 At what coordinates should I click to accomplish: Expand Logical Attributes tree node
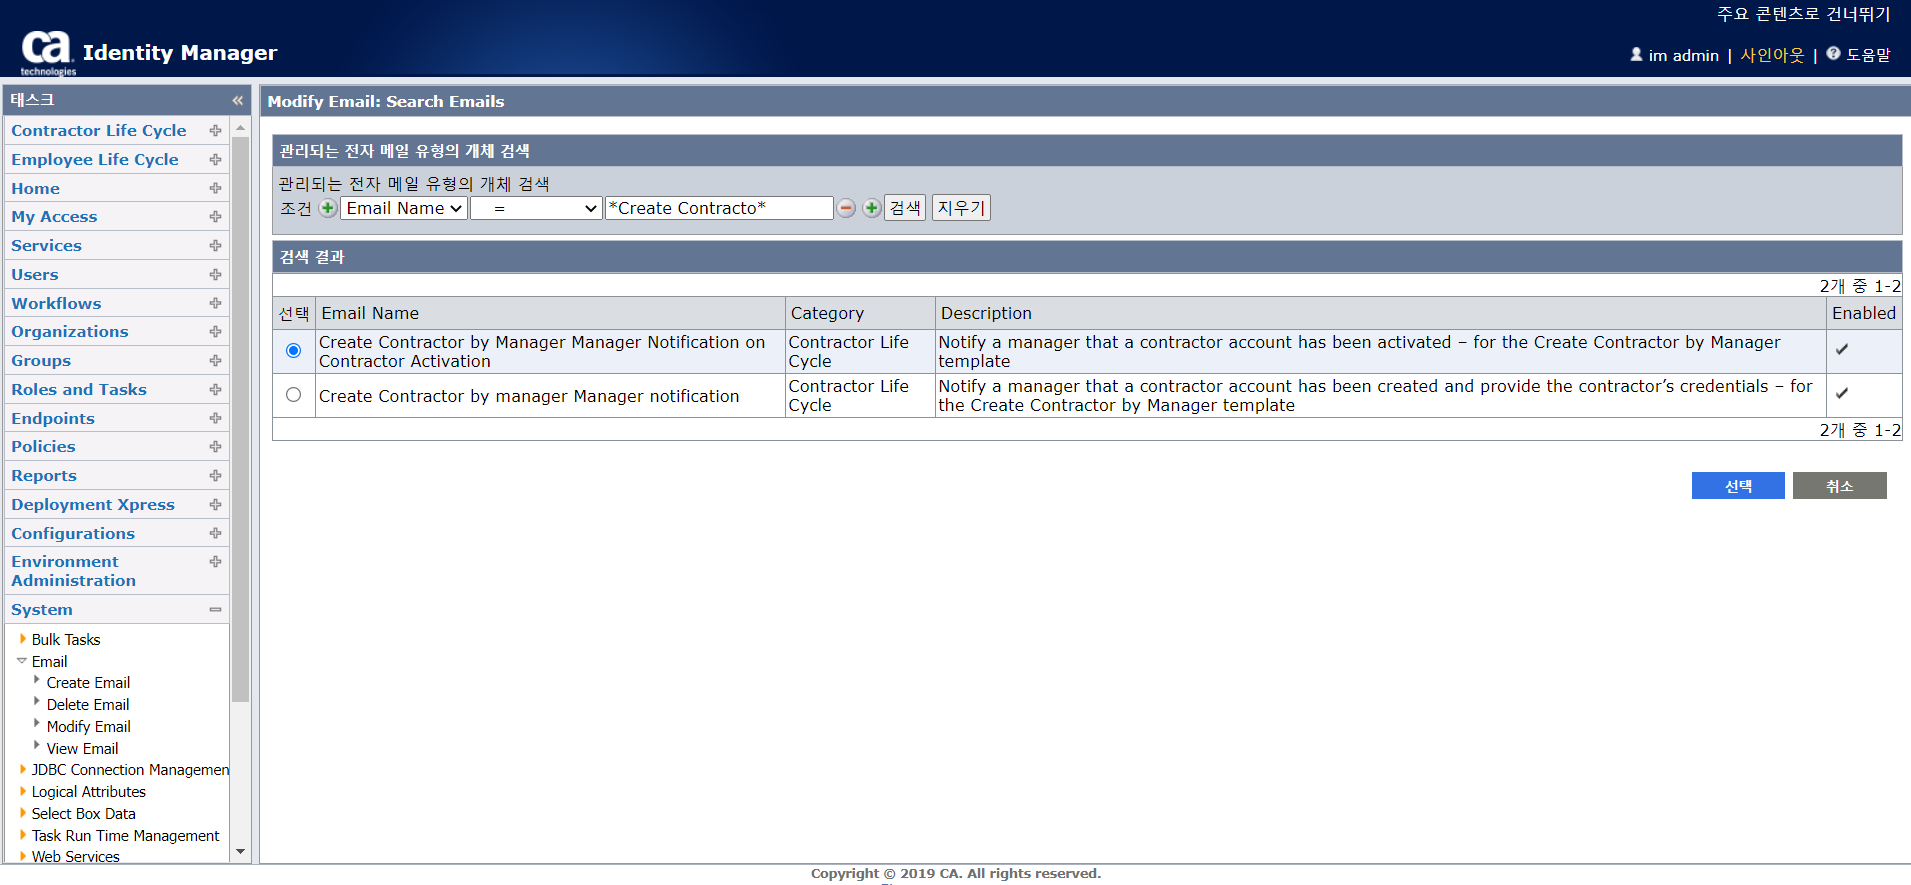click(23, 792)
